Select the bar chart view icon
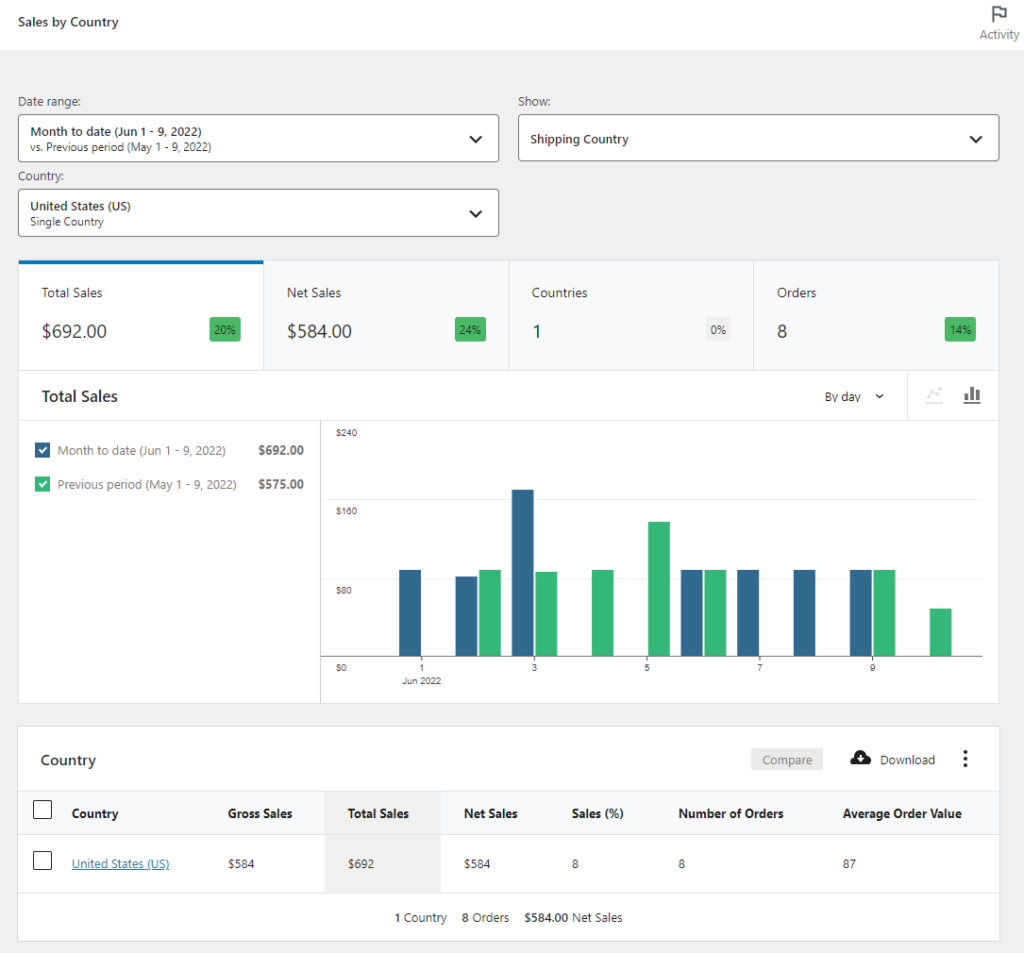Image resolution: width=1024 pixels, height=953 pixels. pyautogui.click(x=971, y=395)
